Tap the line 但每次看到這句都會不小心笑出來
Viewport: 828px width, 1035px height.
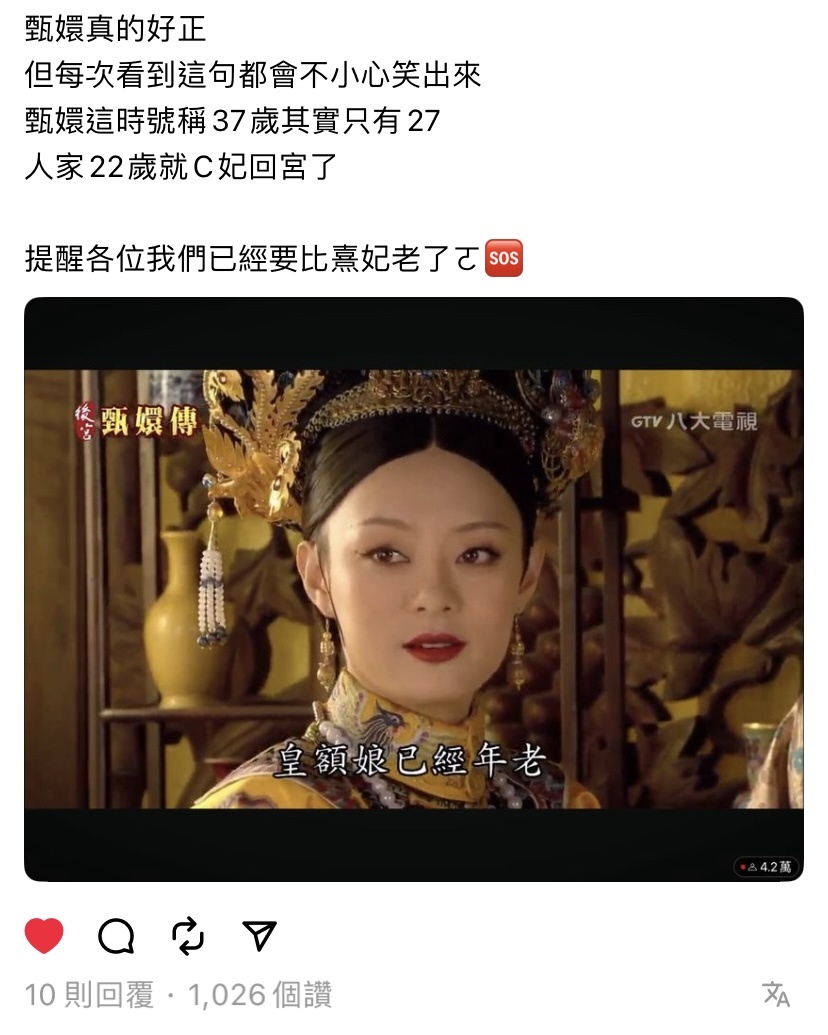pyautogui.click(x=253, y=75)
